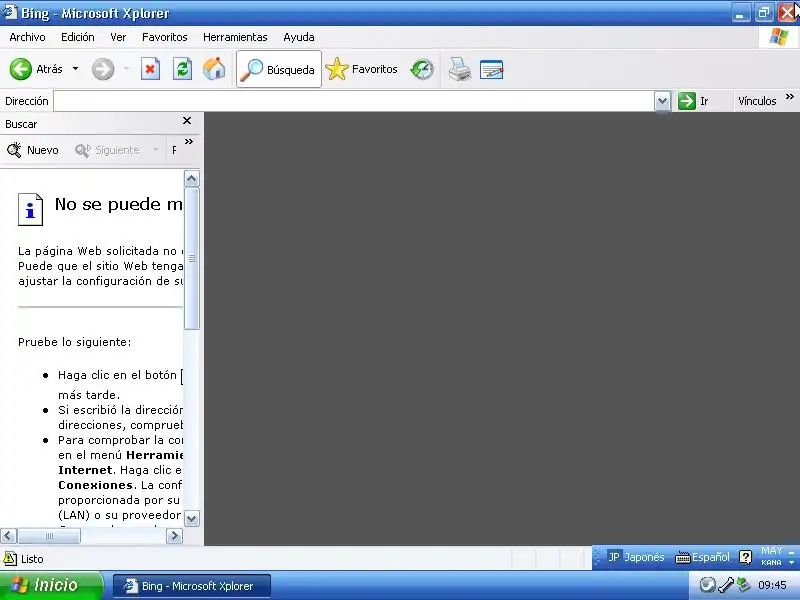Click the info page icon in error message
The image size is (800, 600).
(31, 209)
